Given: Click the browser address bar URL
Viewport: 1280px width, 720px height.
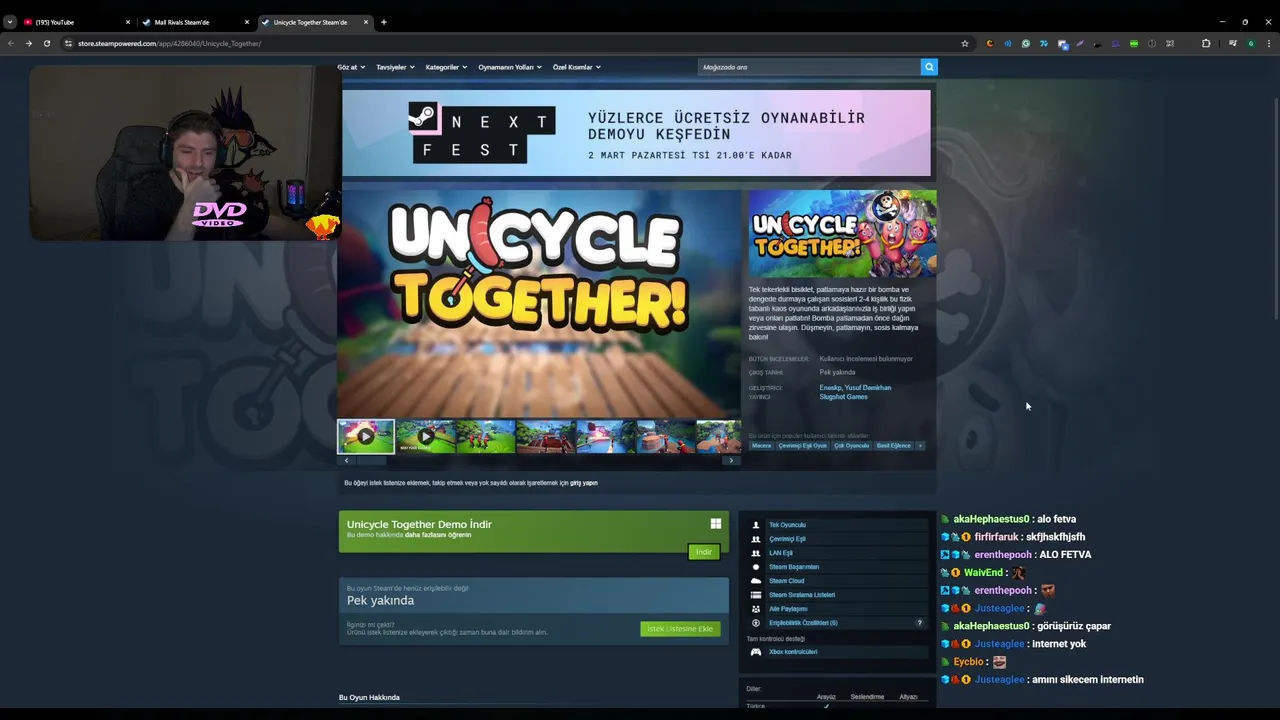Looking at the screenshot, I should pyautogui.click(x=169, y=43).
